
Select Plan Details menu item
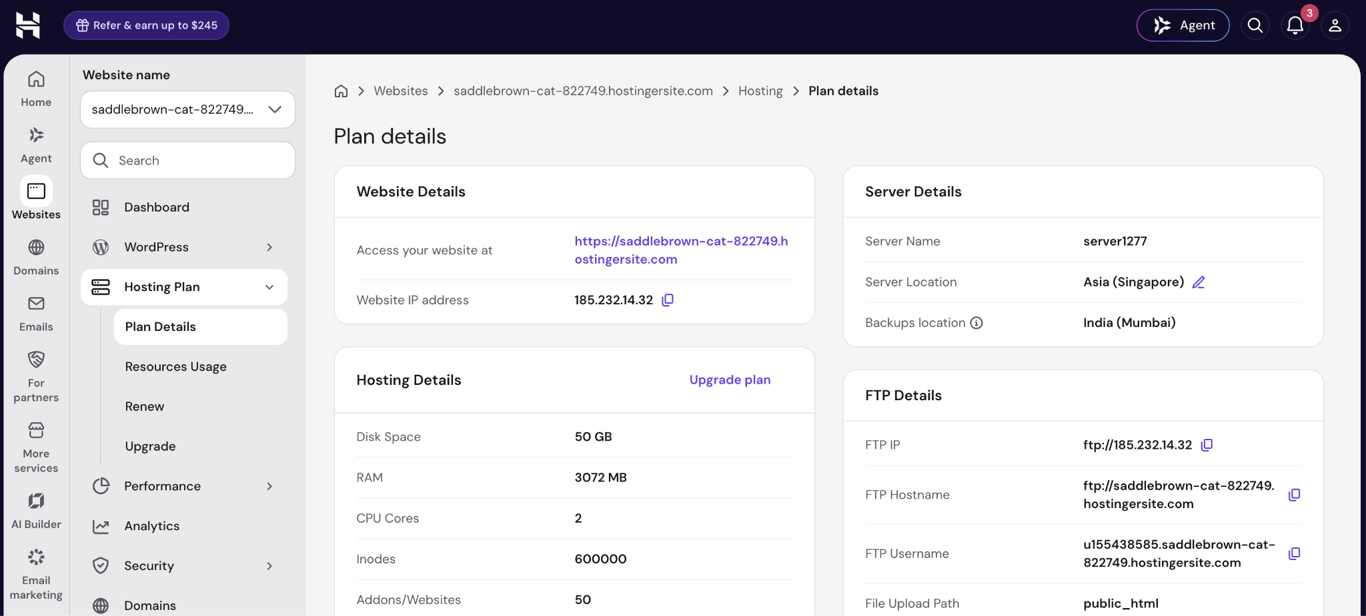(200, 327)
